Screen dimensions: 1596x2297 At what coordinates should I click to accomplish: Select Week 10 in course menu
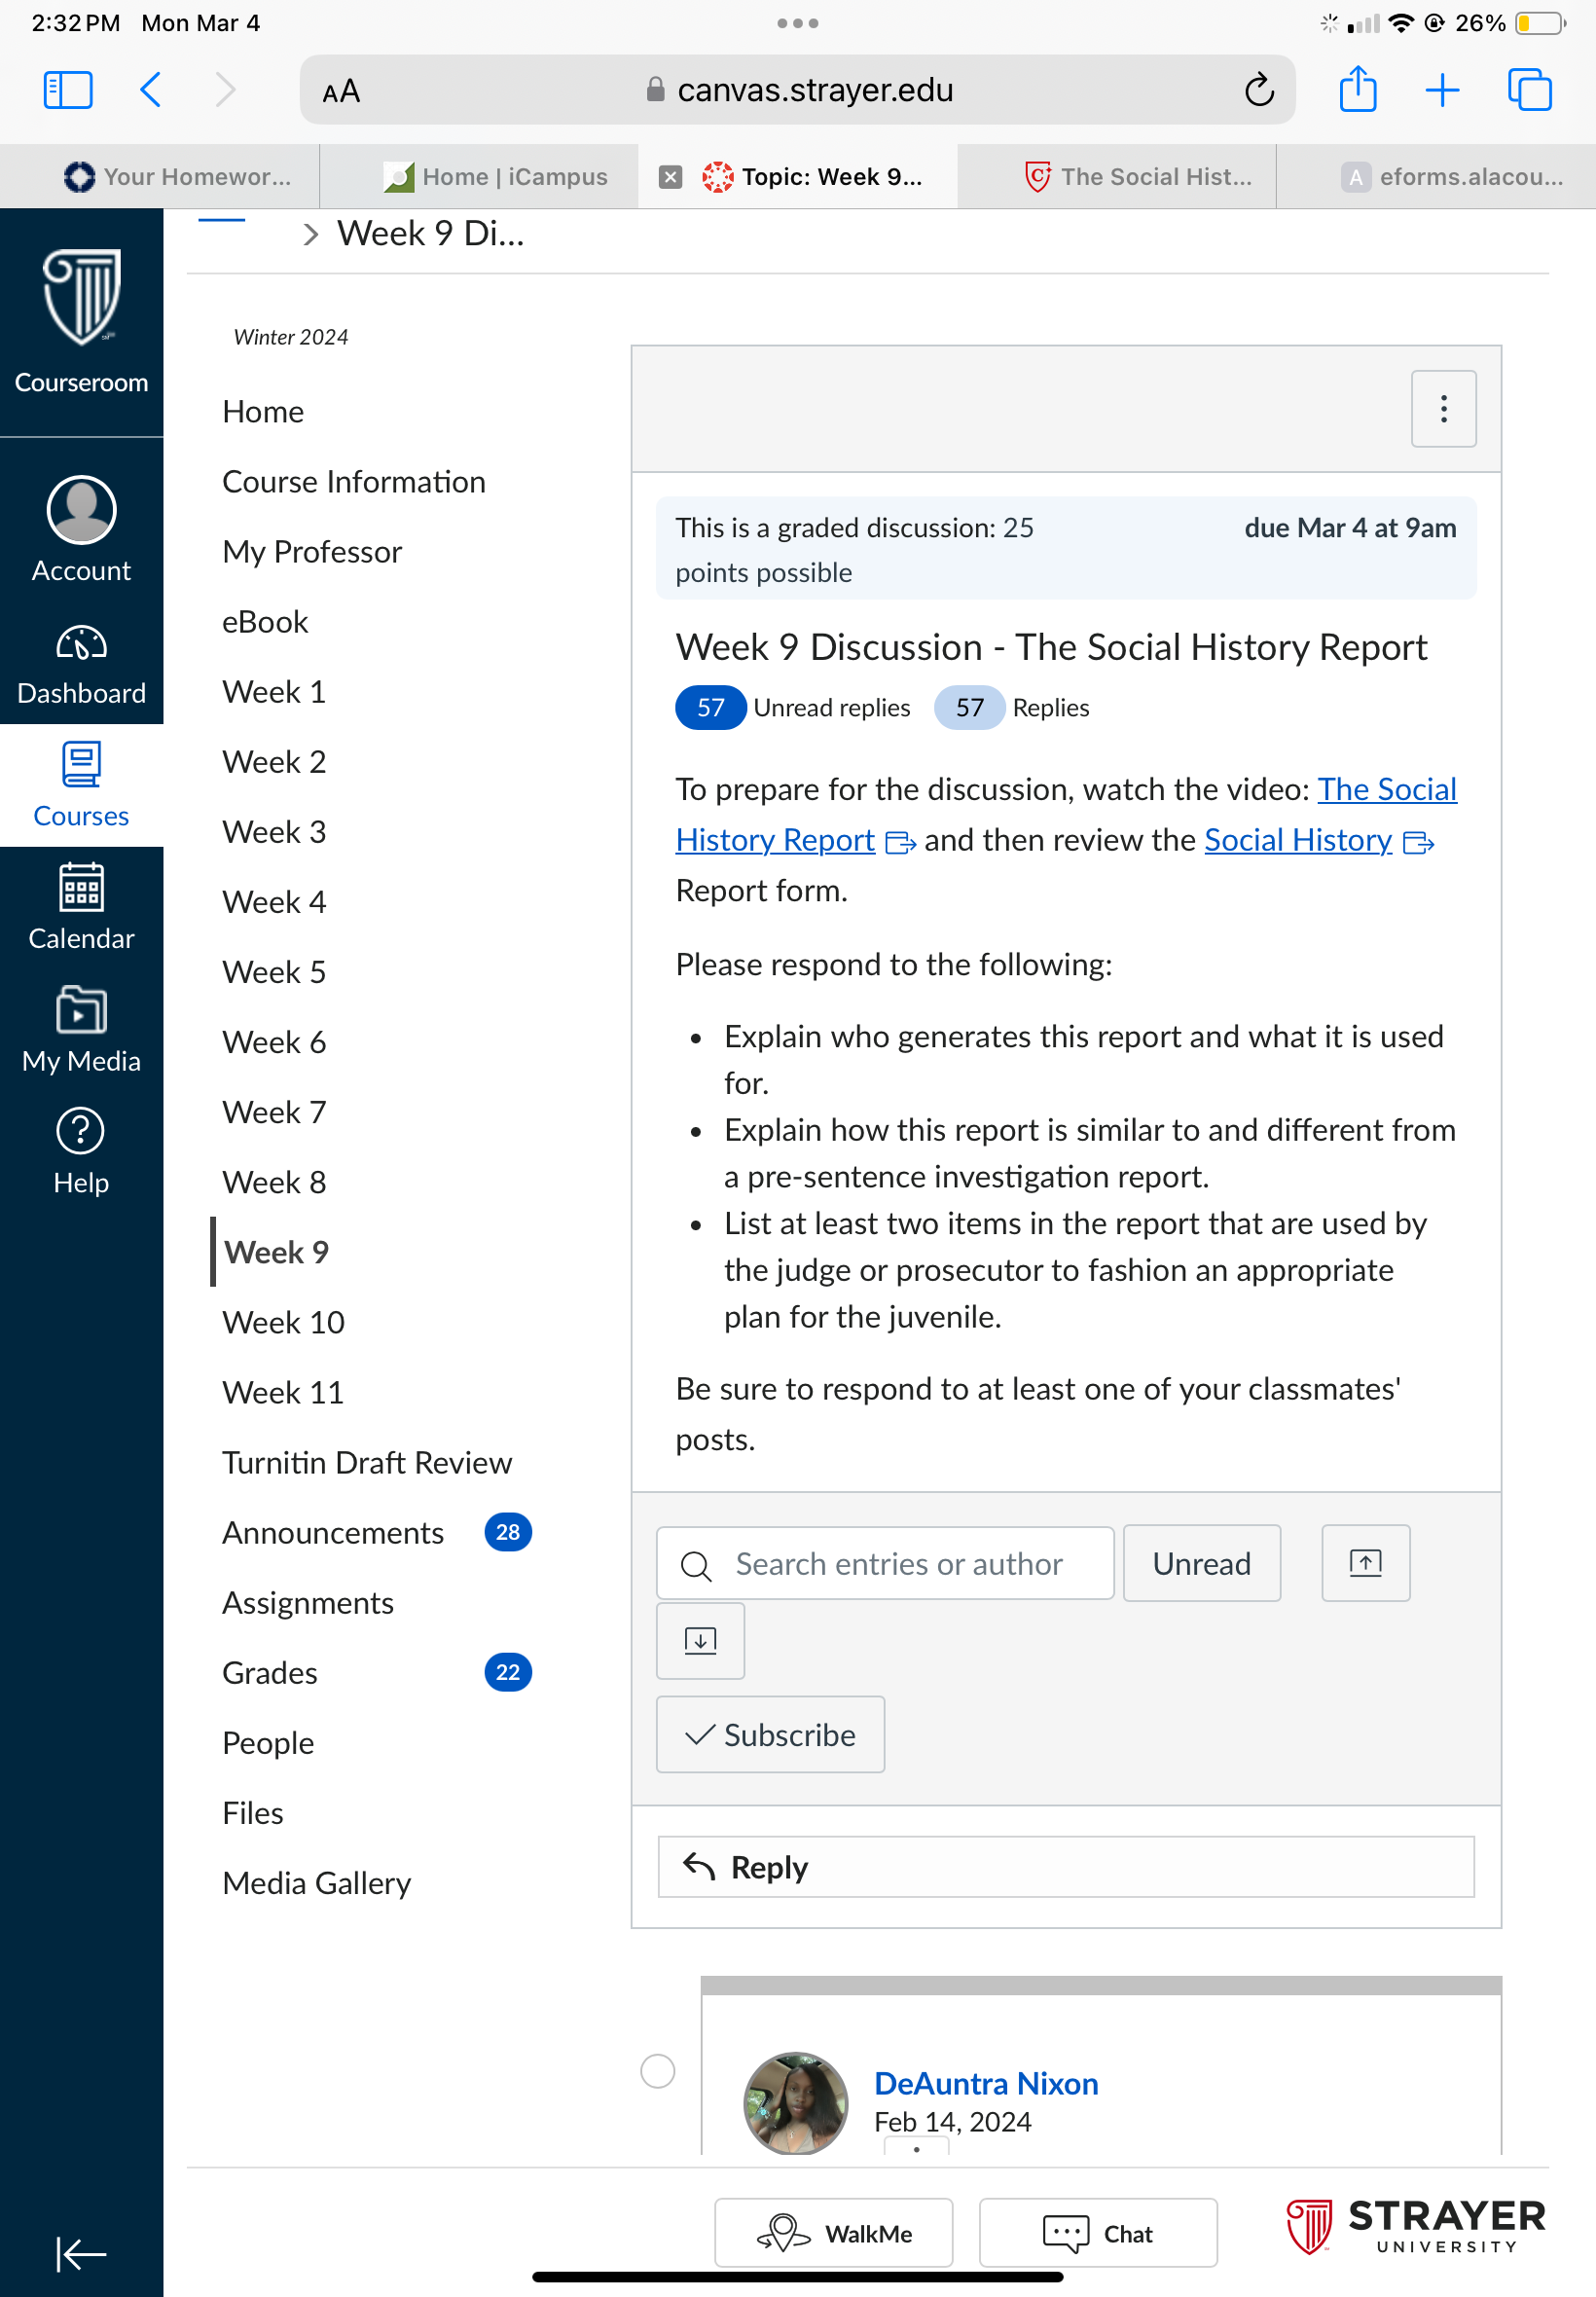coord(283,1322)
